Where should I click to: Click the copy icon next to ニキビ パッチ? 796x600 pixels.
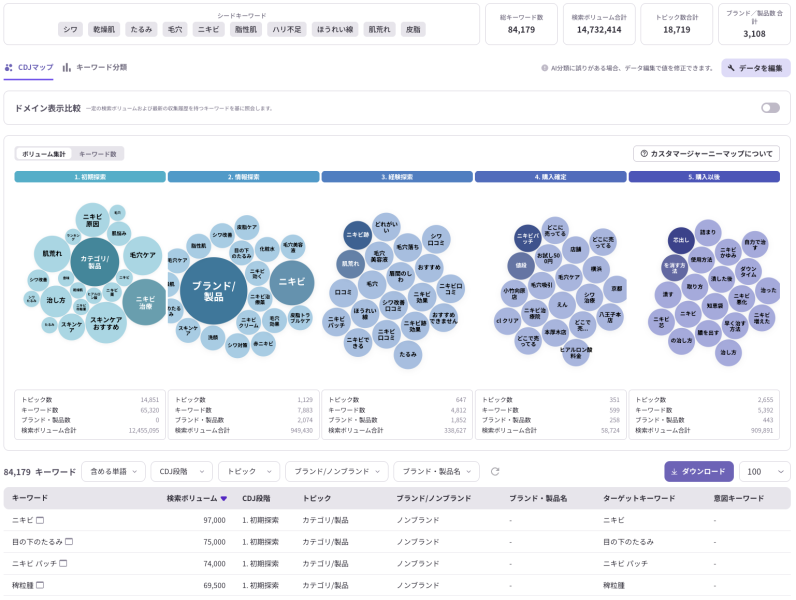point(63,563)
